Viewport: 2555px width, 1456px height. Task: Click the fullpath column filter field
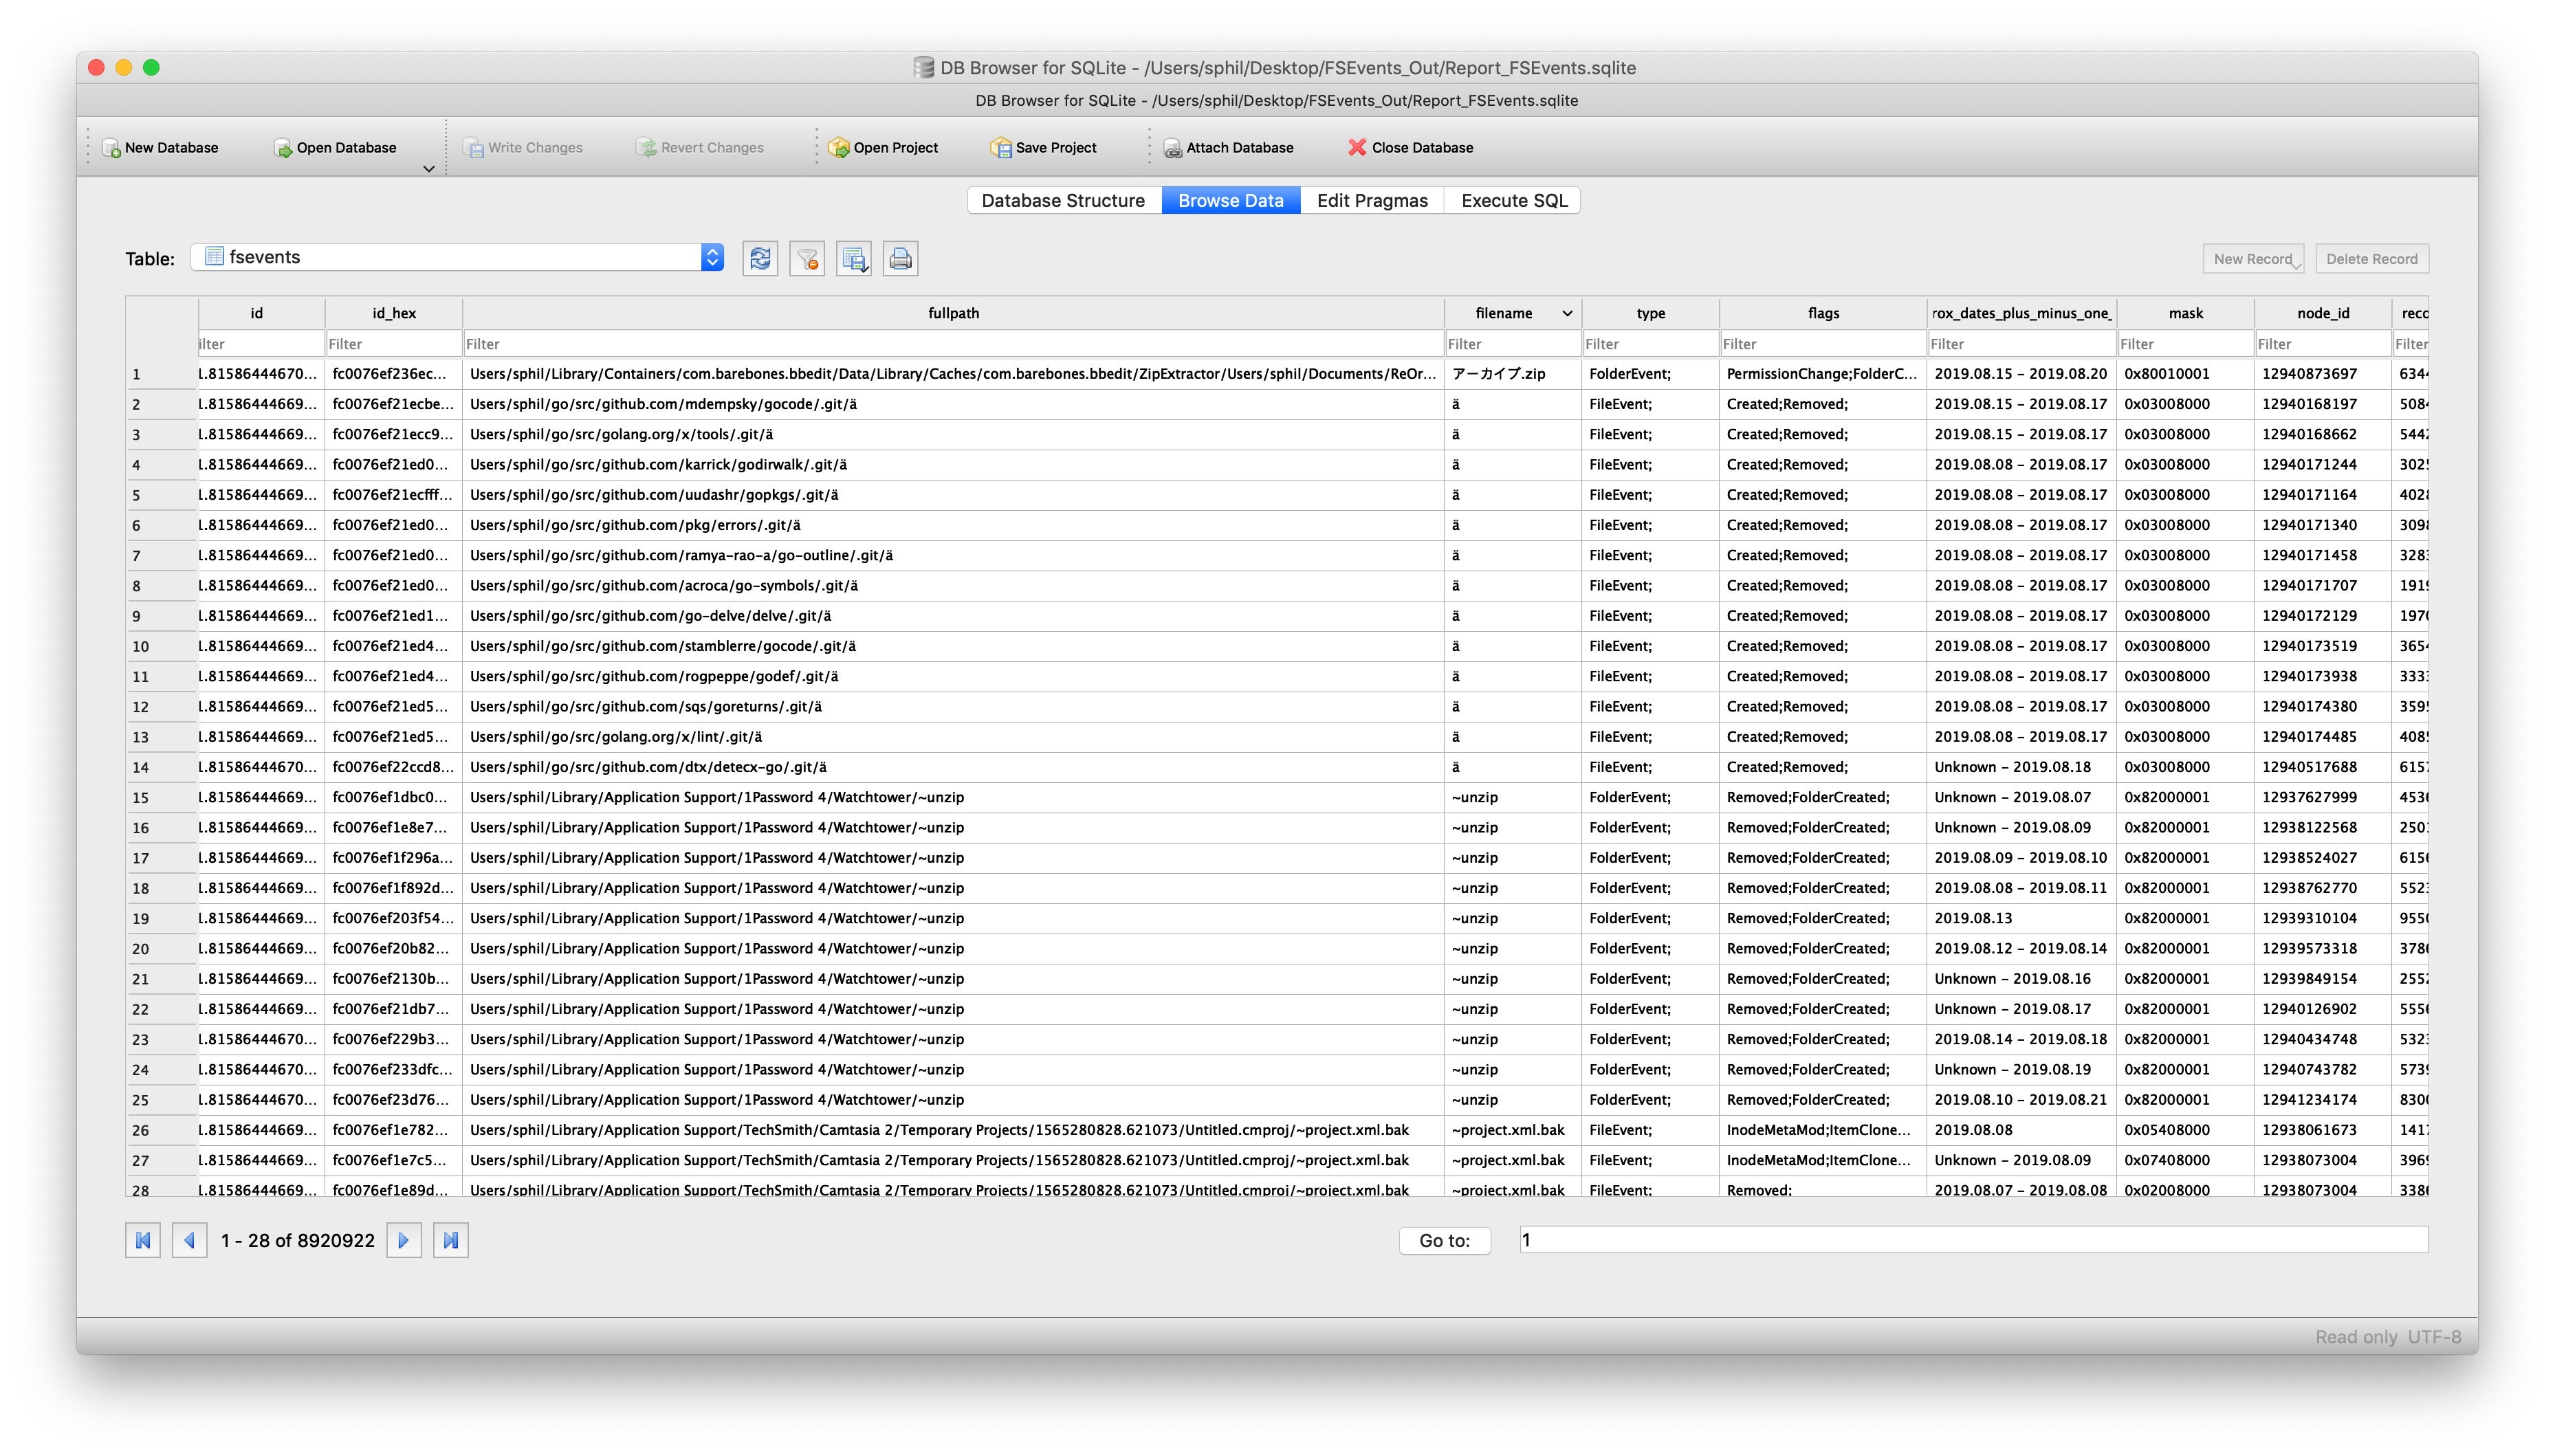952,344
